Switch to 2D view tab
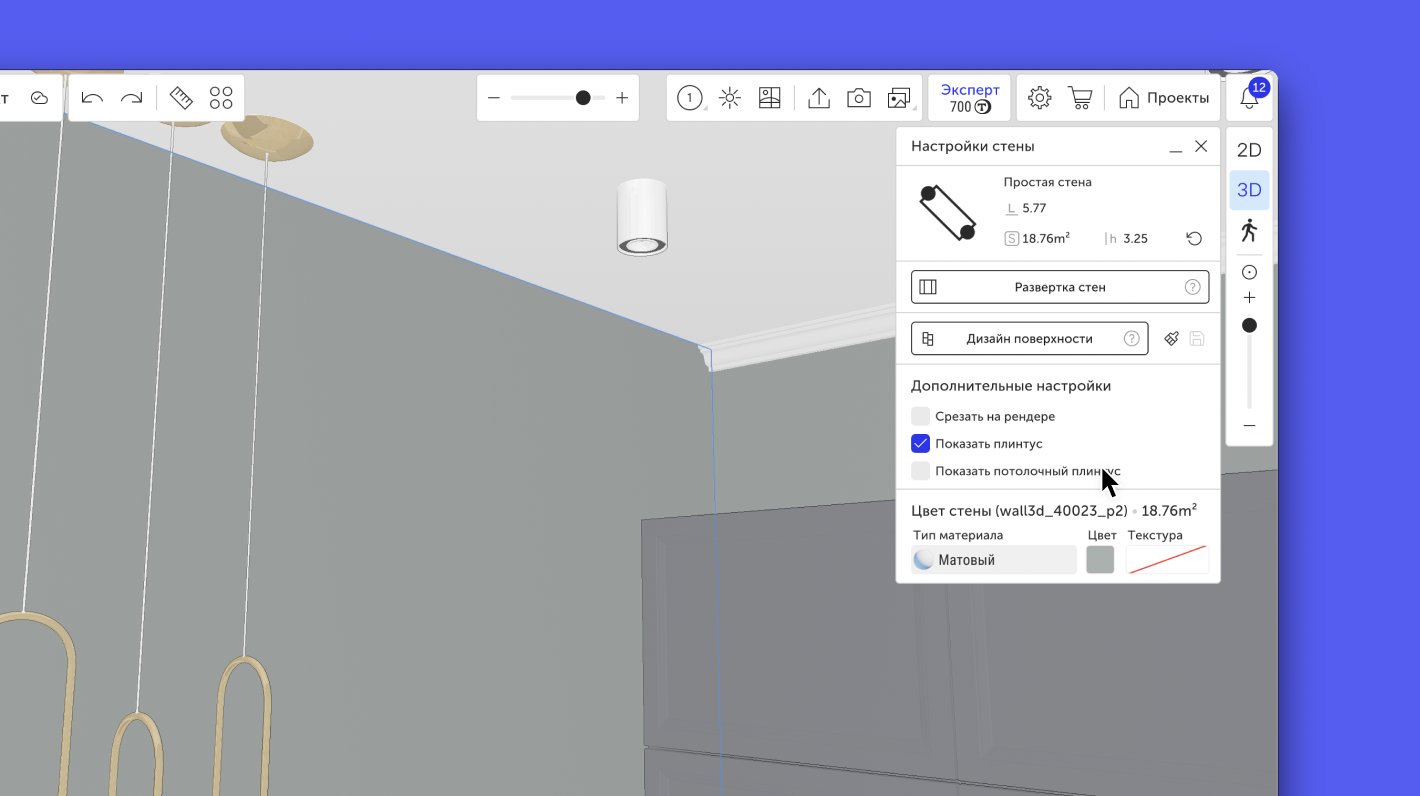Image resolution: width=1420 pixels, height=796 pixels. pos(1249,151)
